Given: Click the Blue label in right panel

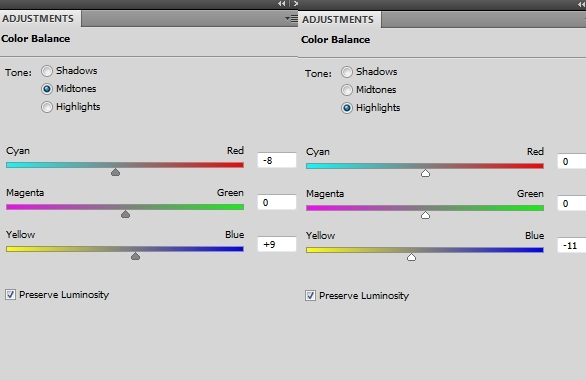Looking at the screenshot, I should coord(534,235).
